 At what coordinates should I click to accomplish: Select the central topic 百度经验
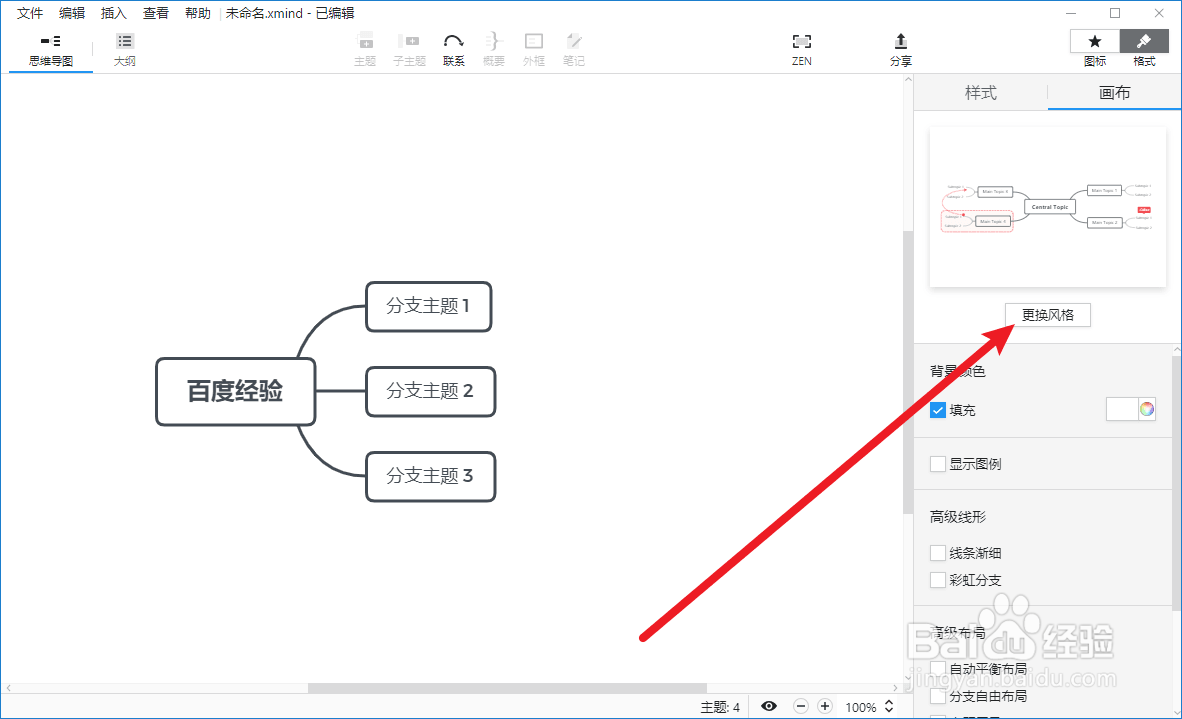pos(235,391)
